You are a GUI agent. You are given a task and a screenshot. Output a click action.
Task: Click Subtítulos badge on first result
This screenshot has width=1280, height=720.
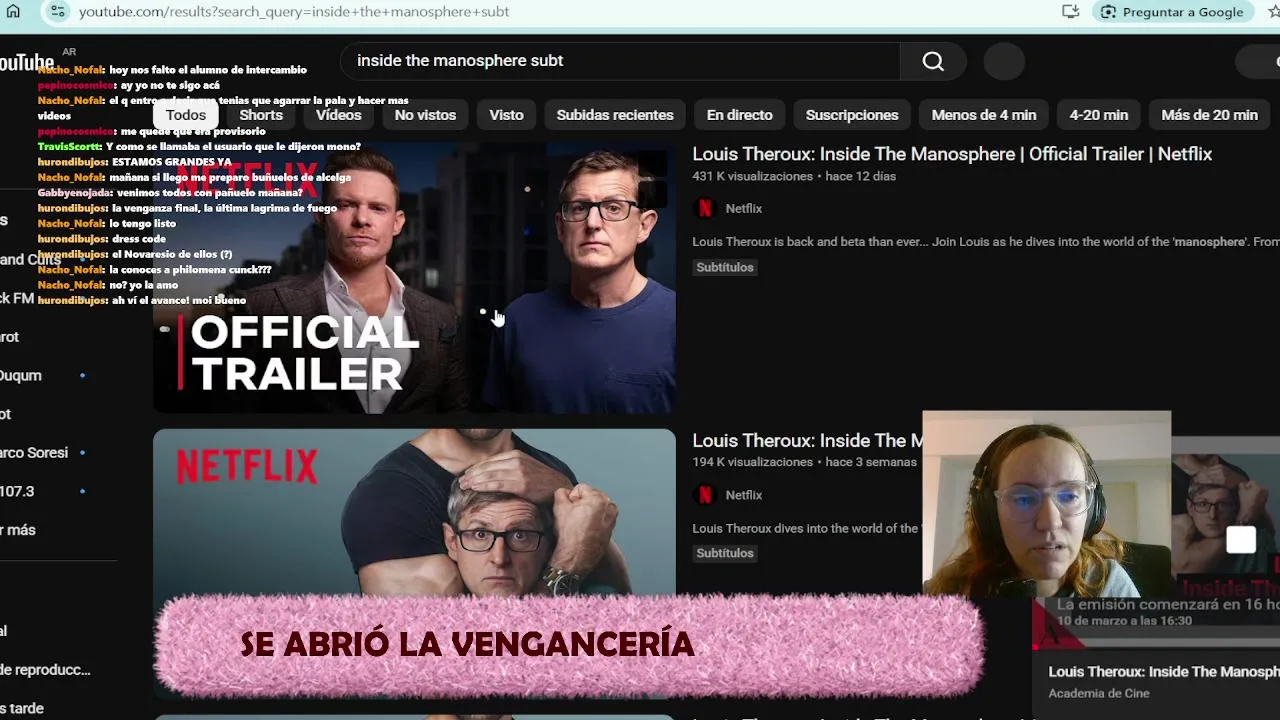point(725,267)
